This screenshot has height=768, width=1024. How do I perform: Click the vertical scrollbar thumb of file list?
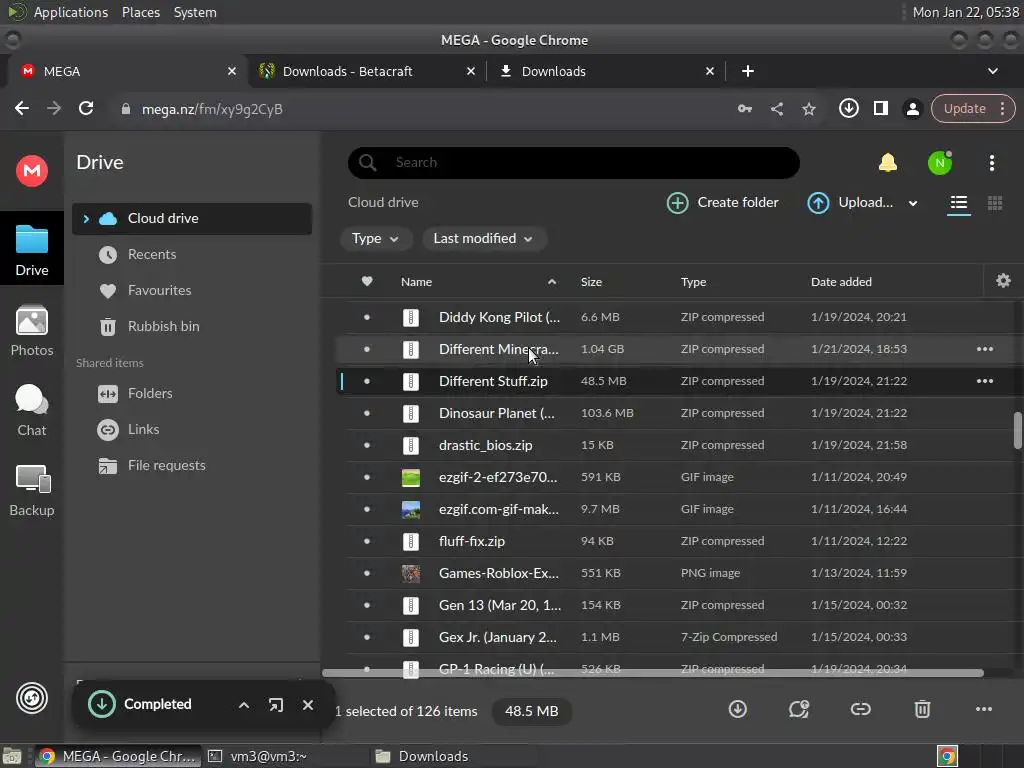point(1017,430)
